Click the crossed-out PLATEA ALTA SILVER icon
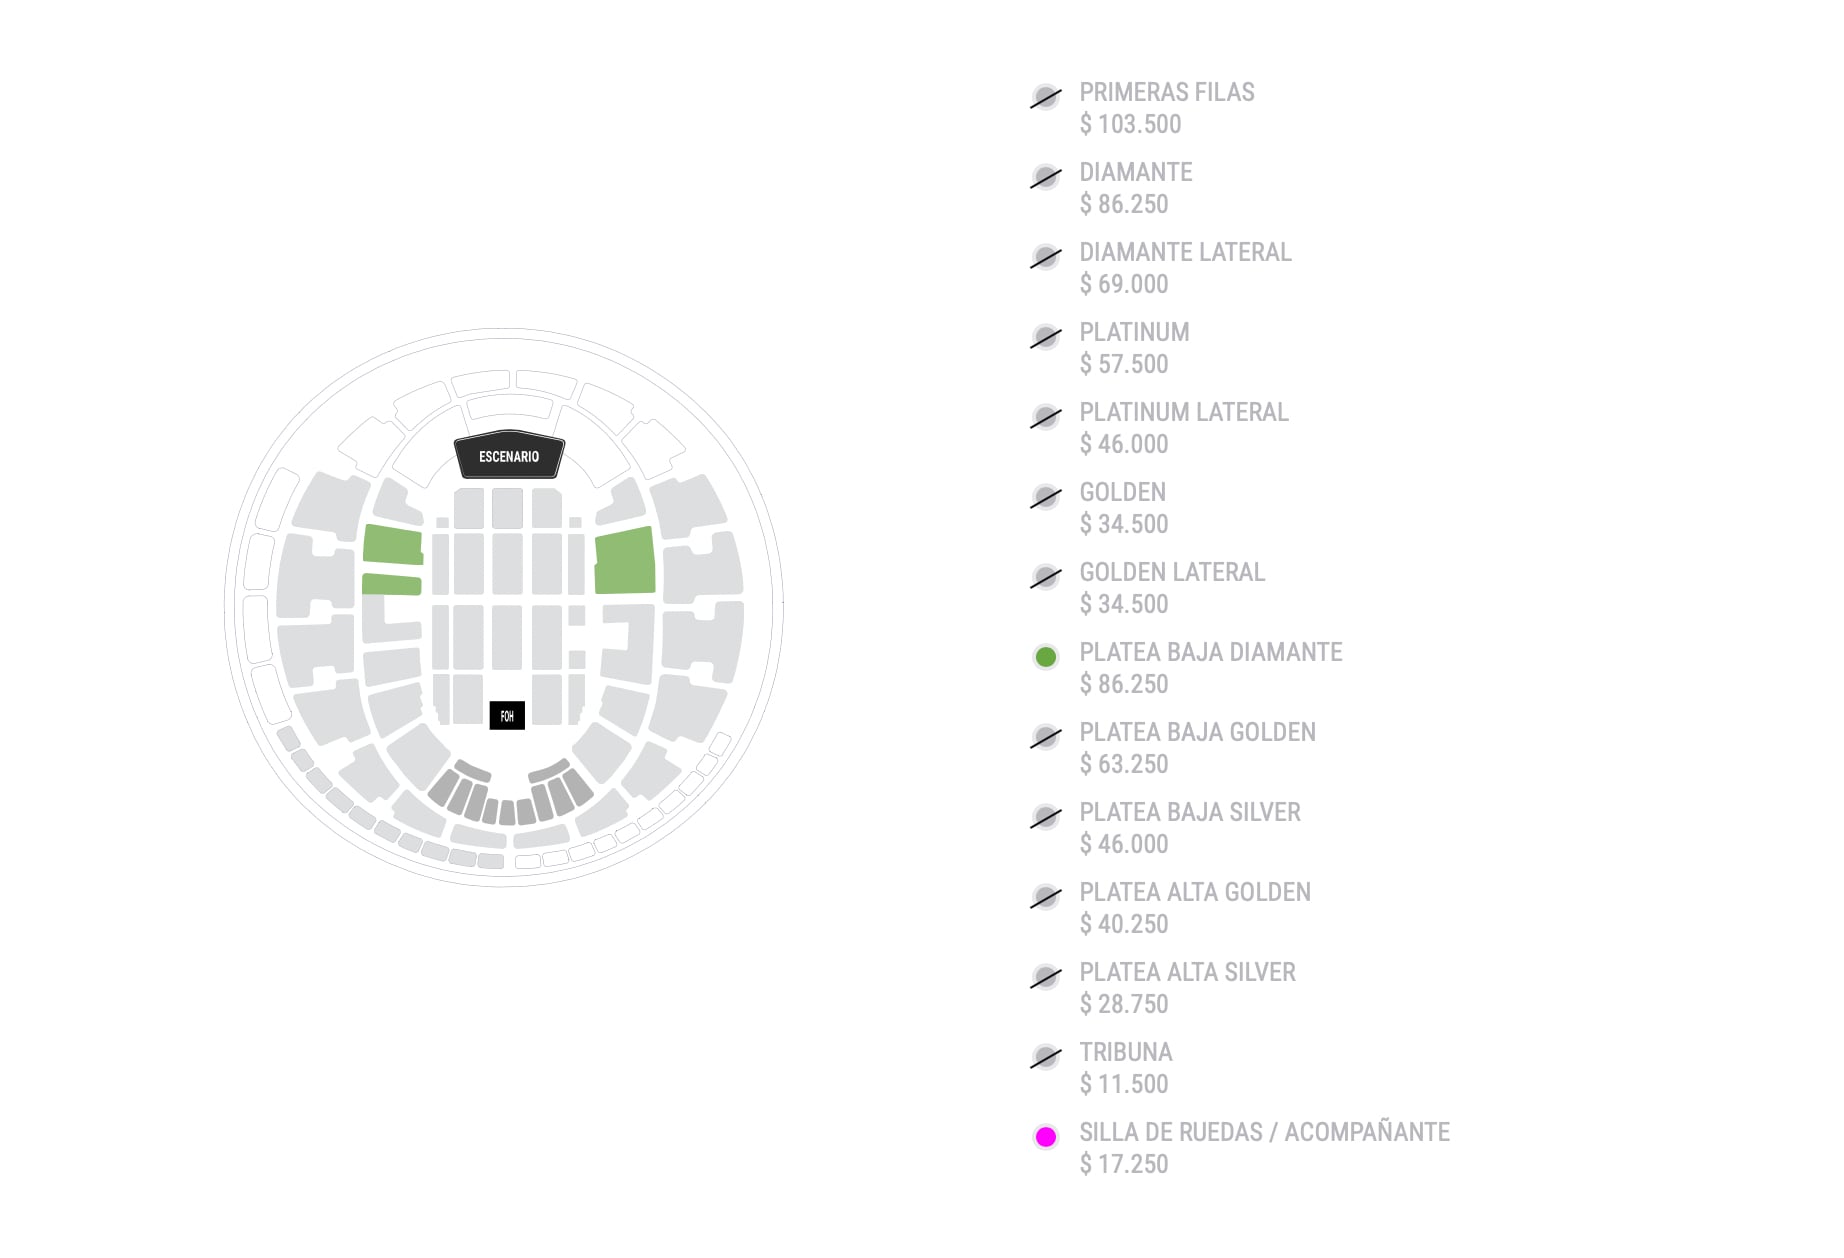Image resolution: width=1844 pixels, height=1258 pixels. [x=1046, y=978]
